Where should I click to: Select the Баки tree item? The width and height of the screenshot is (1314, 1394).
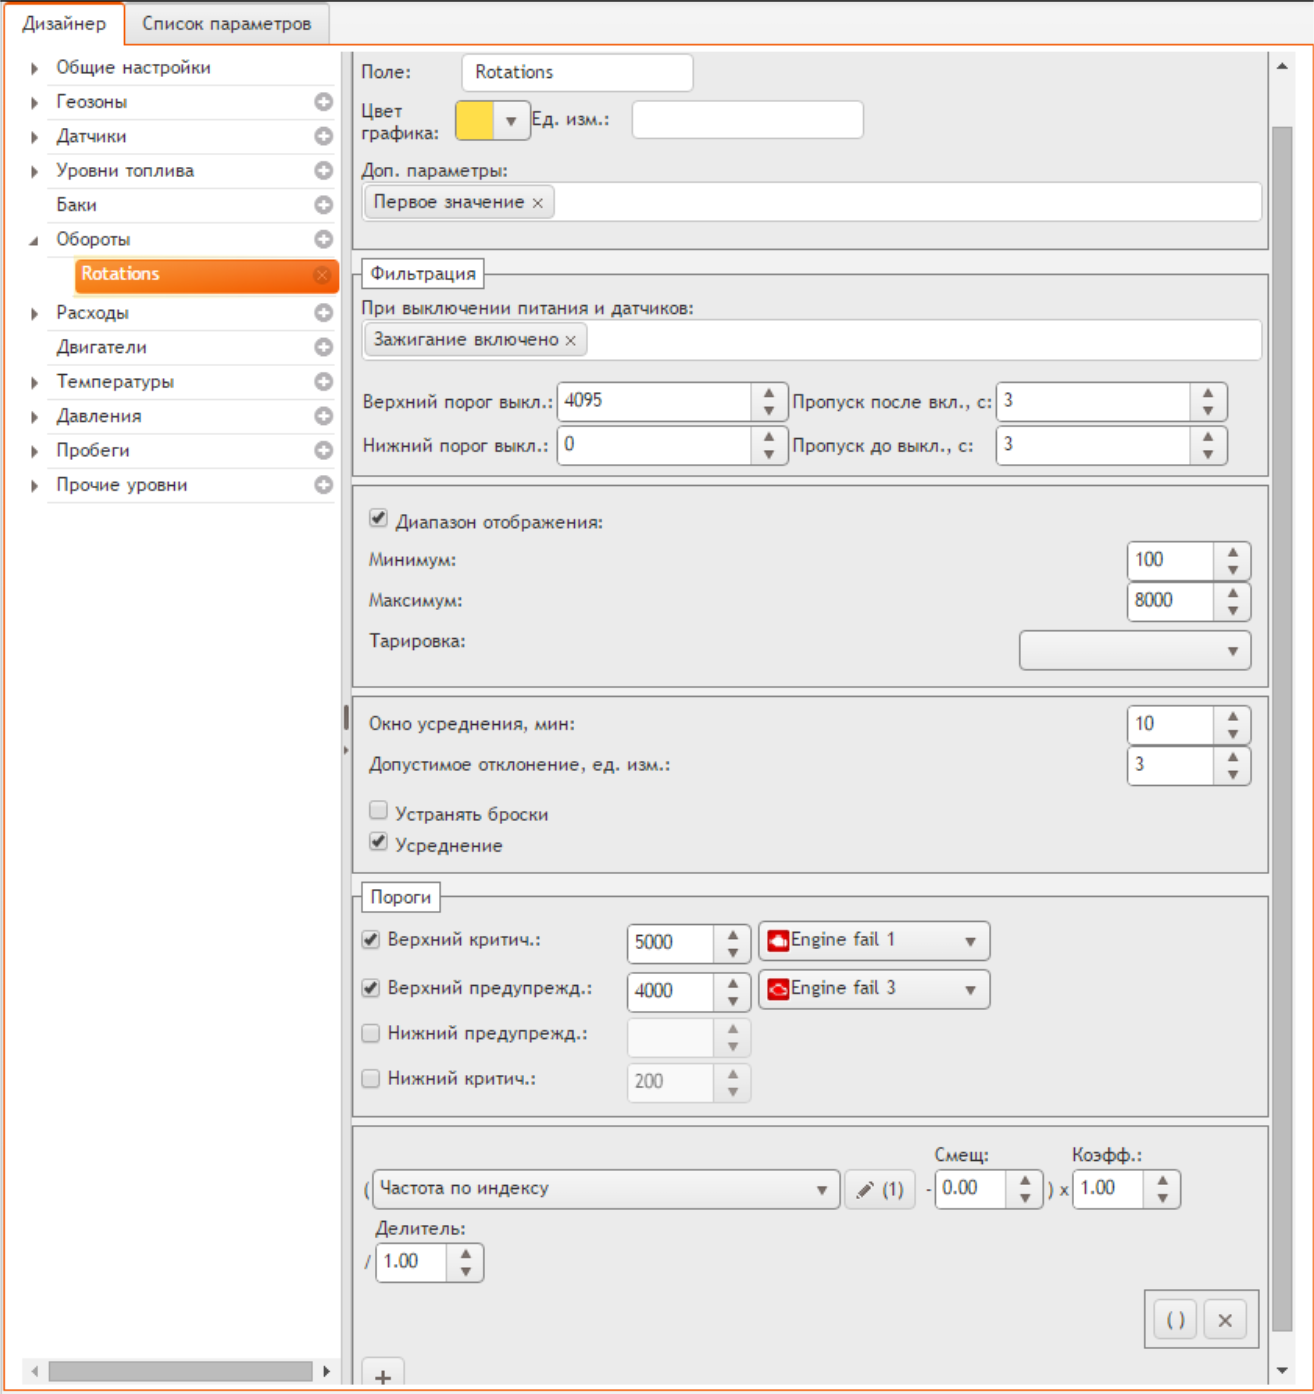pos(76,204)
